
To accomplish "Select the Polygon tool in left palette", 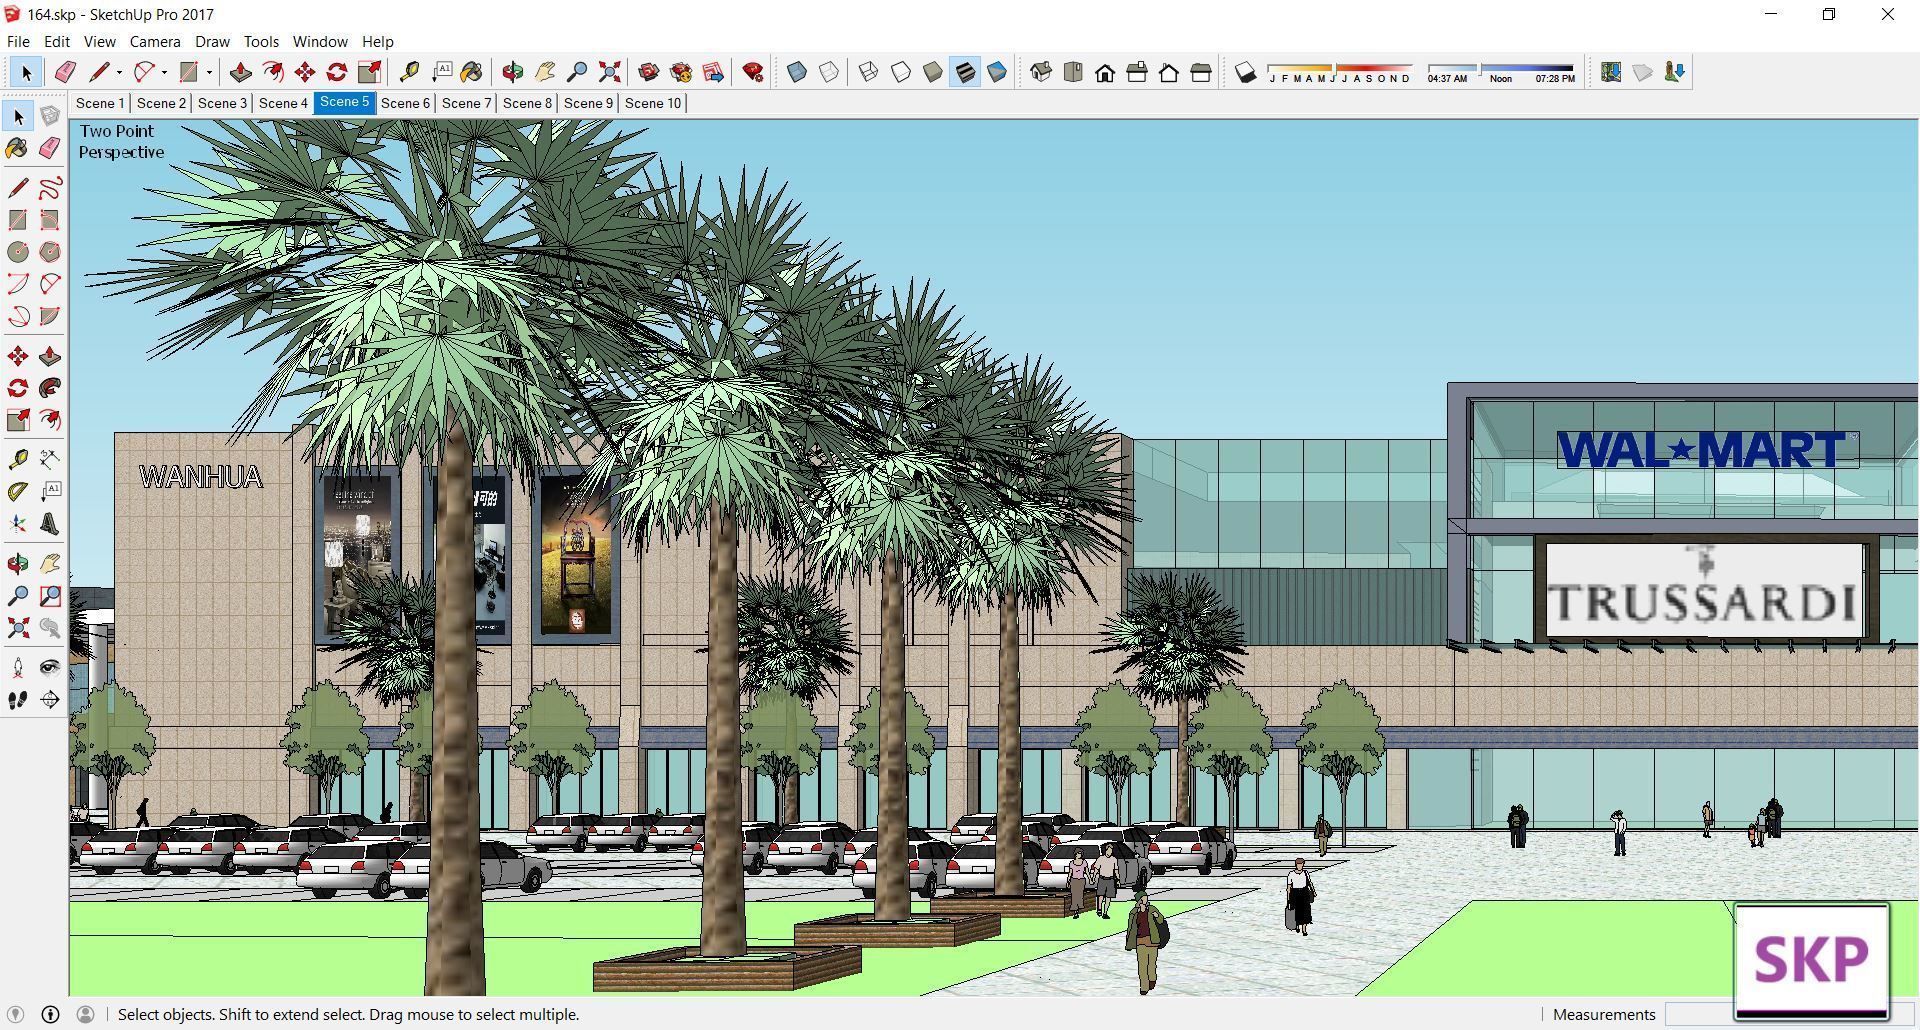I will coord(50,252).
